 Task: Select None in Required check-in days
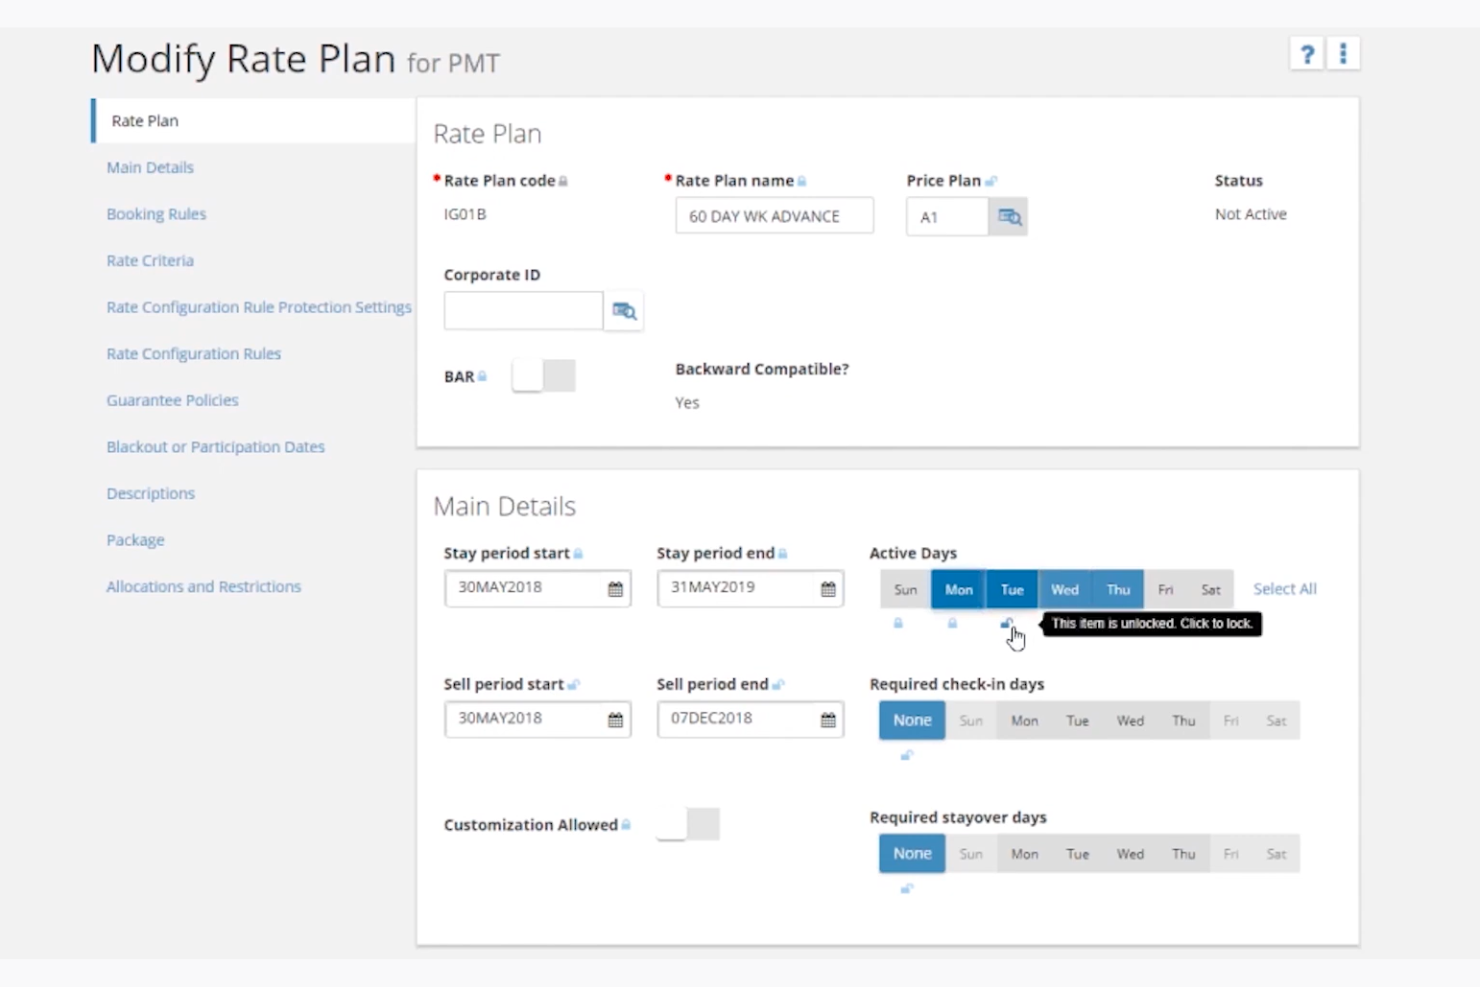[912, 720]
